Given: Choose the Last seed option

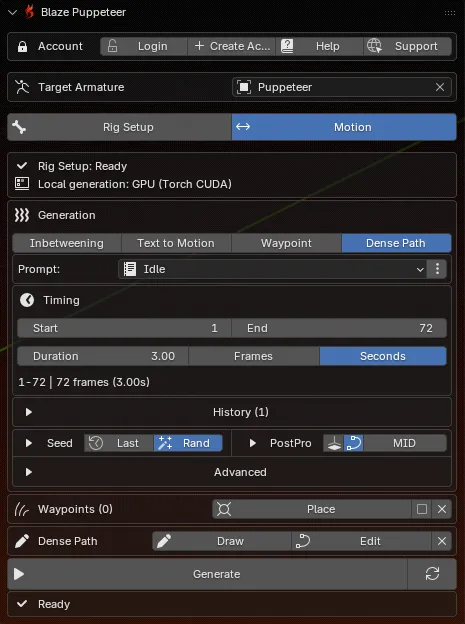Looking at the screenshot, I should pos(119,443).
